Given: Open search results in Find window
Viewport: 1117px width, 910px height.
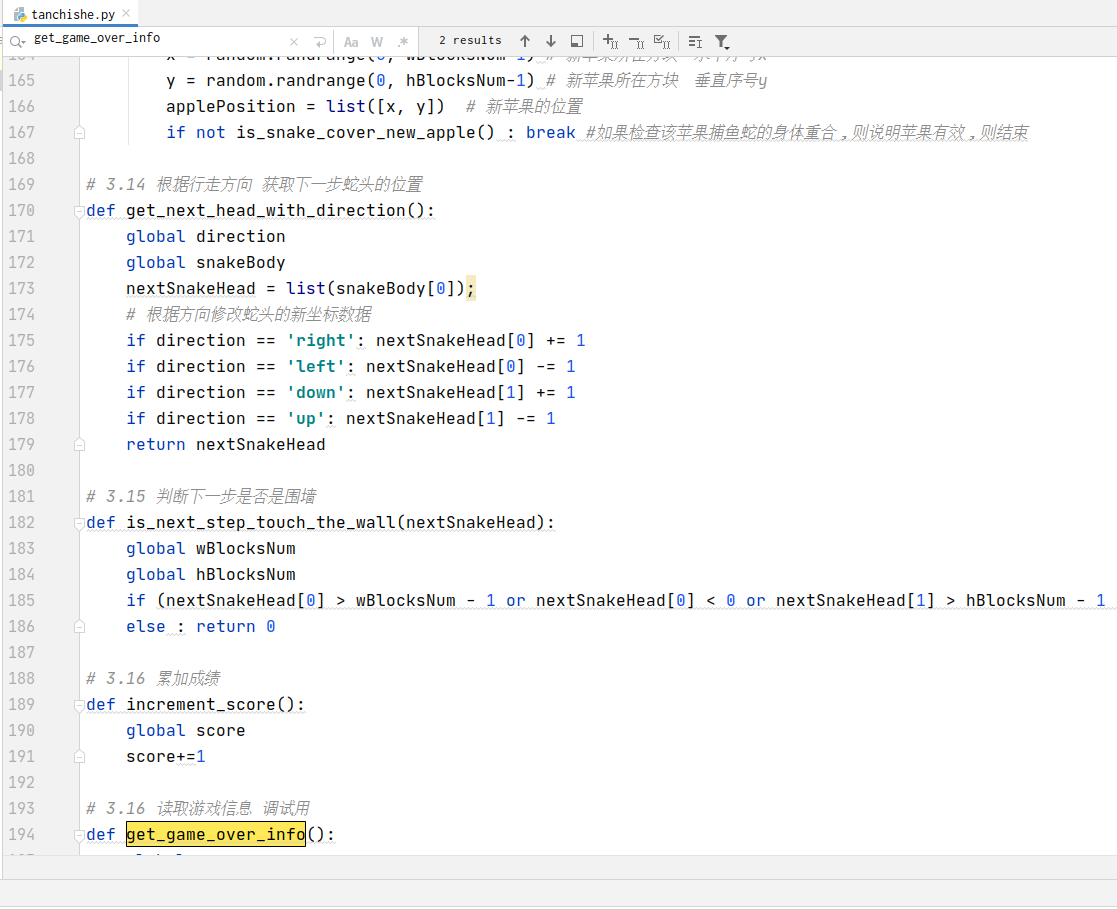Looking at the screenshot, I should click(x=577, y=41).
